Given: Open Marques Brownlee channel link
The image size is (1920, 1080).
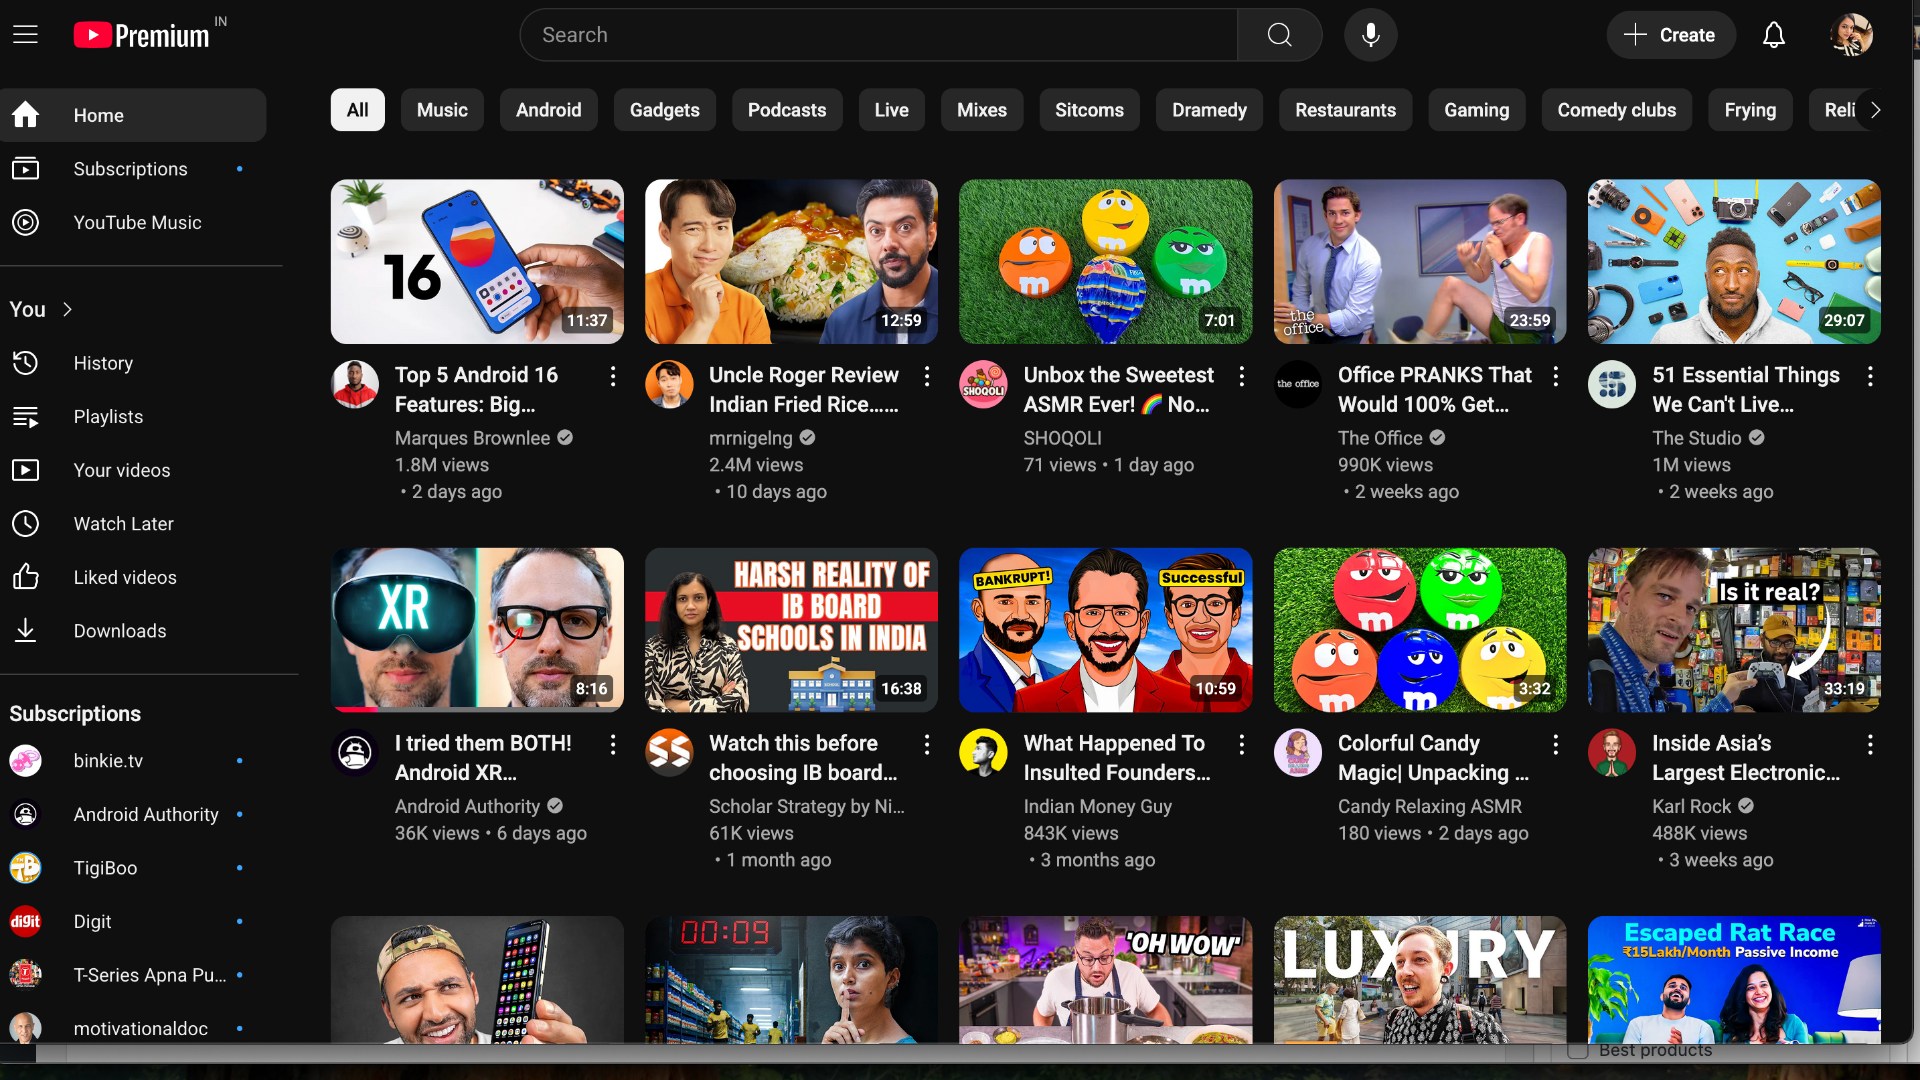Looking at the screenshot, I should tap(472, 438).
